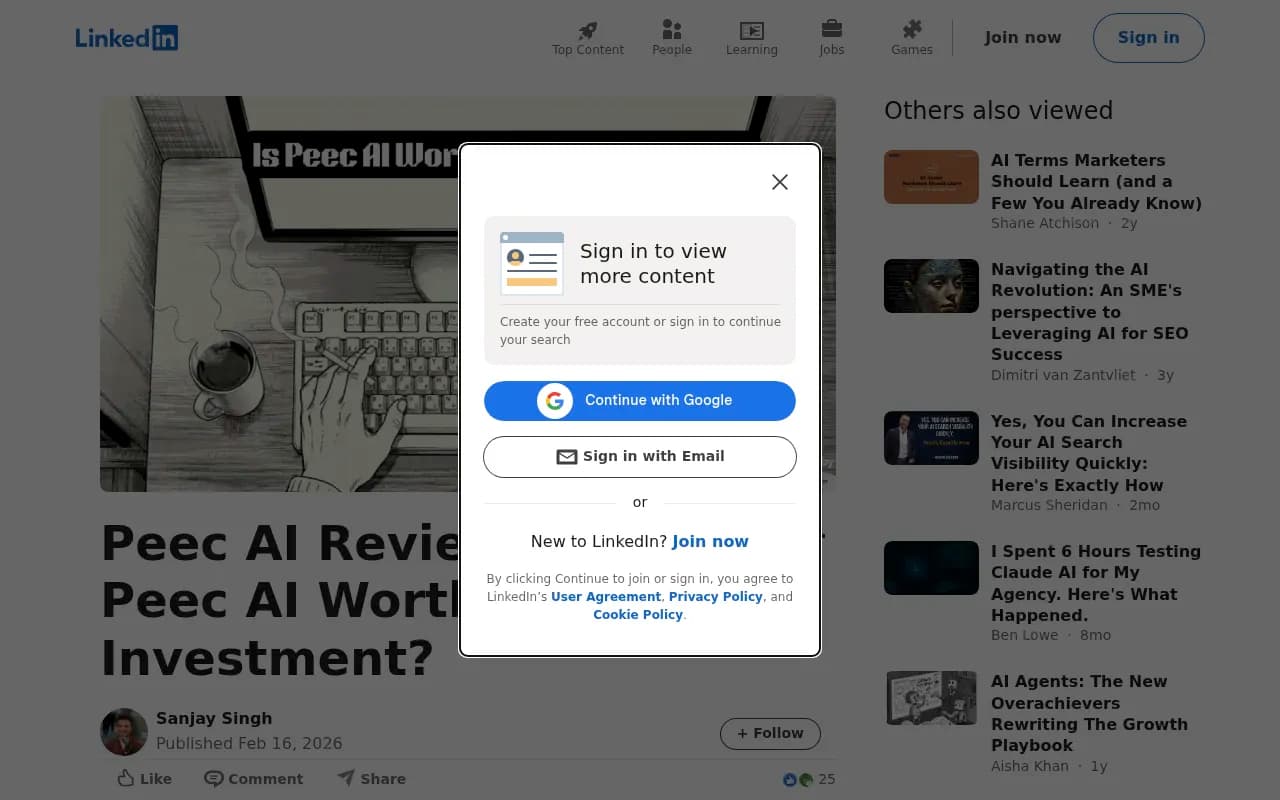Screen dimensions: 1280x800
Task: Open 'AI Agents: The New Overachievers' article
Action: 1089,713
